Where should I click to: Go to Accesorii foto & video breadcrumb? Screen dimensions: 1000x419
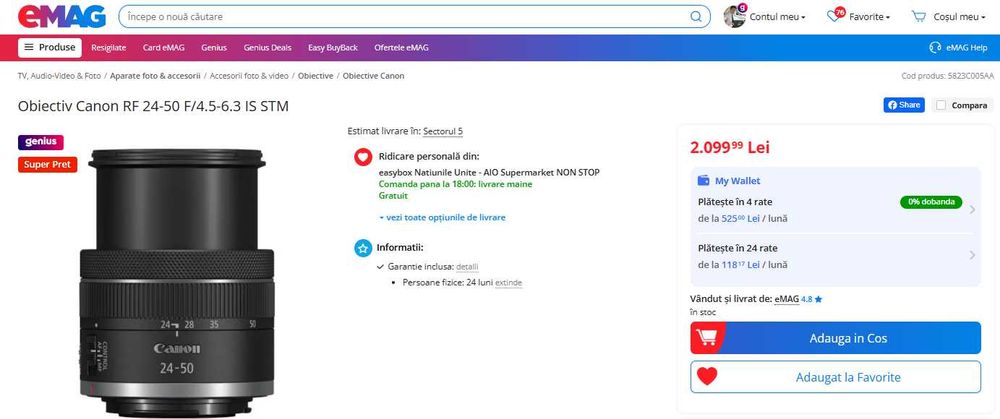249,76
